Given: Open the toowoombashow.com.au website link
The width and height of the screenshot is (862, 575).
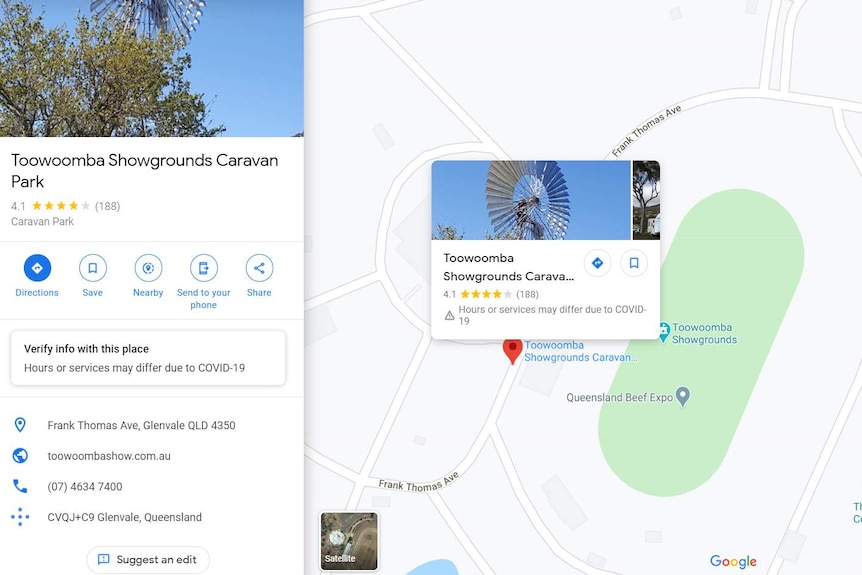Looking at the screenshot, I should pyautogui.click(x=109, y=456).
